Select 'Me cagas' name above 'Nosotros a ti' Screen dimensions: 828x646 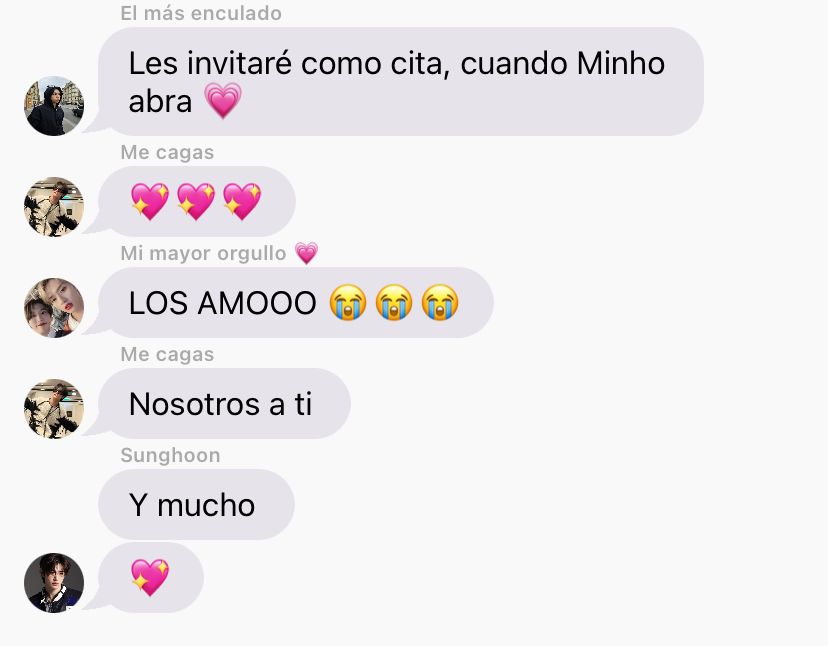[x=167, y=354]
